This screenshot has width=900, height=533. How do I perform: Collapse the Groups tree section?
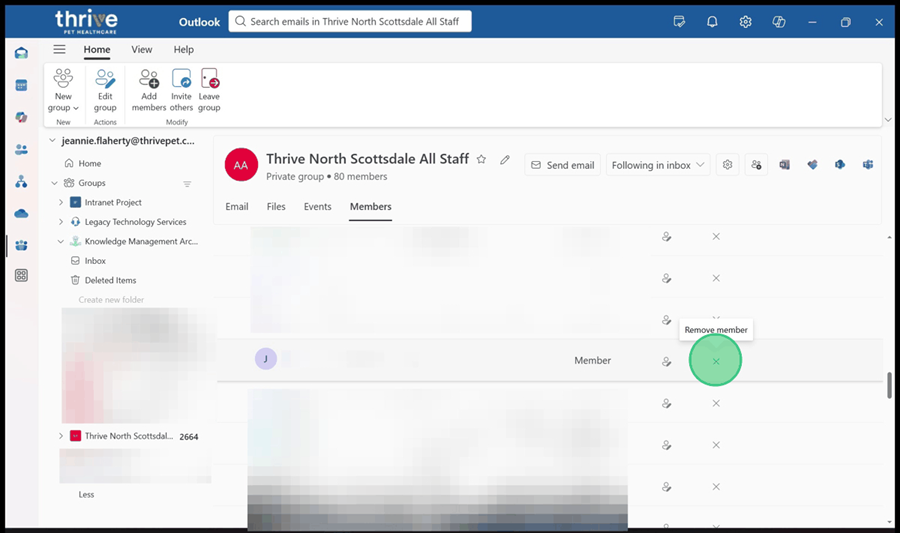(x=55, y=184)
